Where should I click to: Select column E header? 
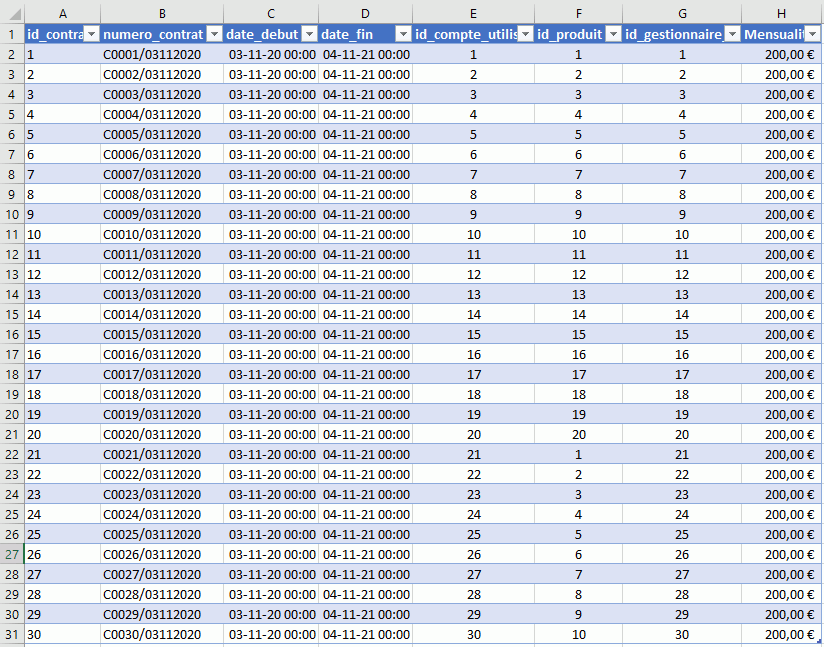473,14
